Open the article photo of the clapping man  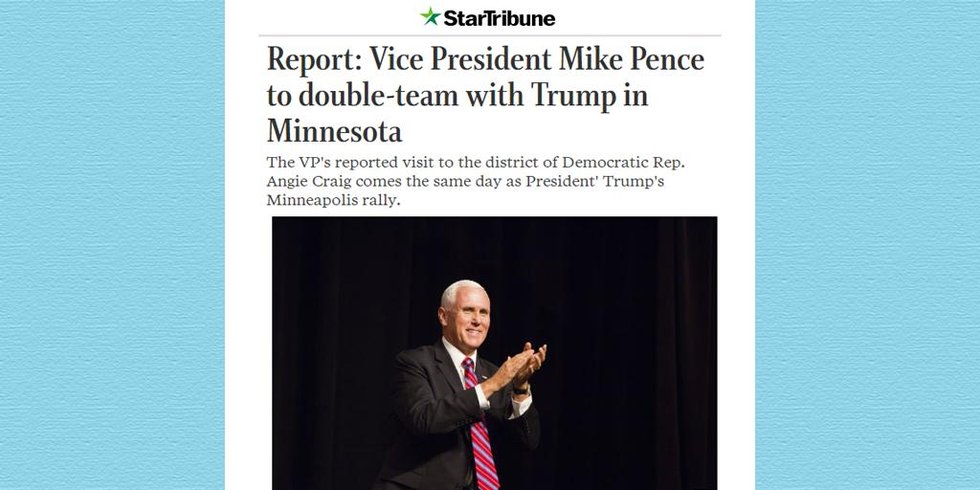(494, 352)
